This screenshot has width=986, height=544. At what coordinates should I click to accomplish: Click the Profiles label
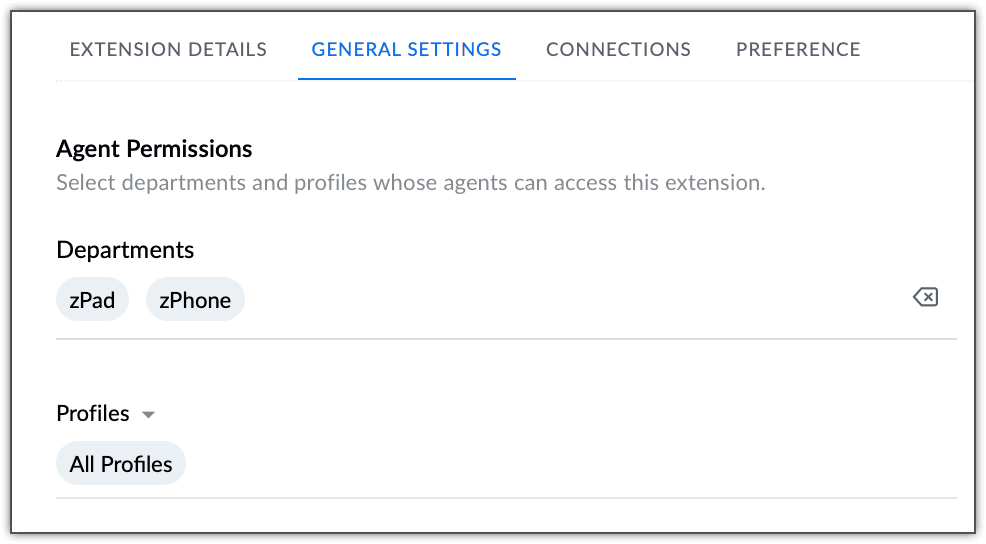click(x=93, y=414)
